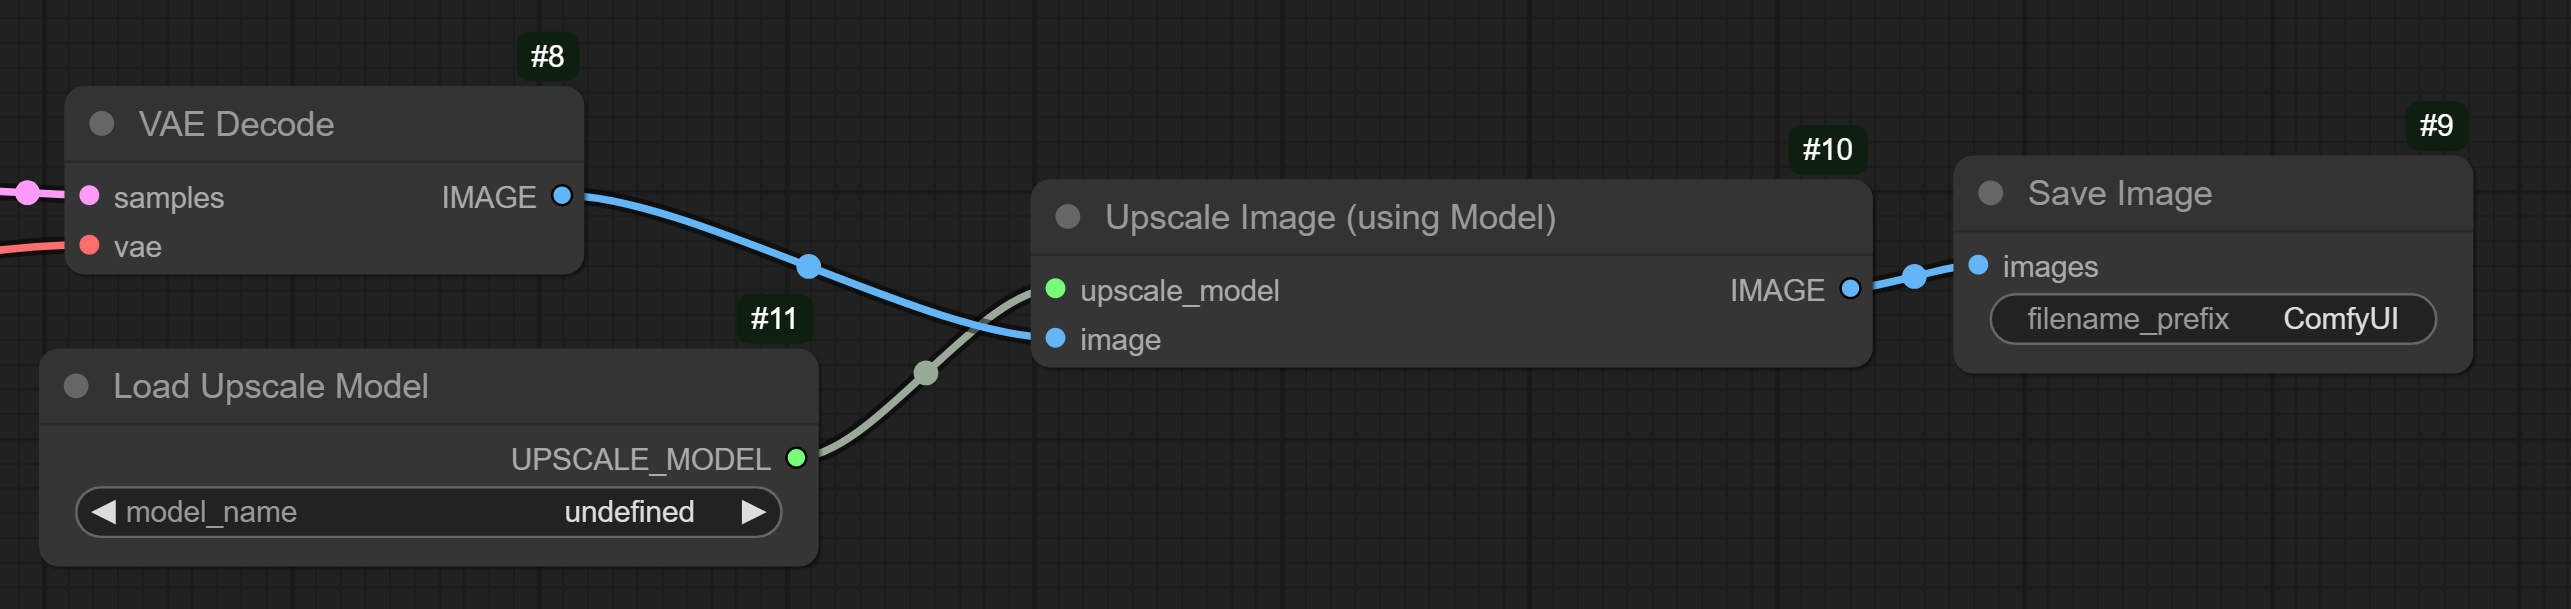
Task: Select previous model_name with left arrow
Action: [103, 512]
